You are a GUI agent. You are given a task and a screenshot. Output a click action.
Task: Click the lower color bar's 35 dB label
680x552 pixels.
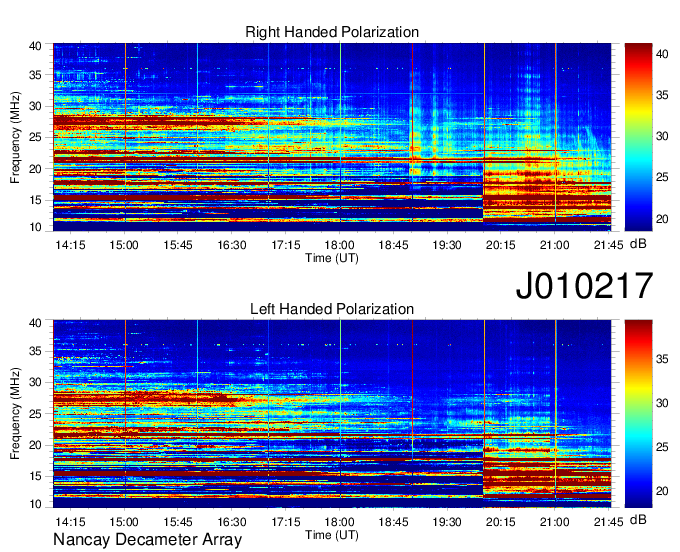click(x=662, y=359)
